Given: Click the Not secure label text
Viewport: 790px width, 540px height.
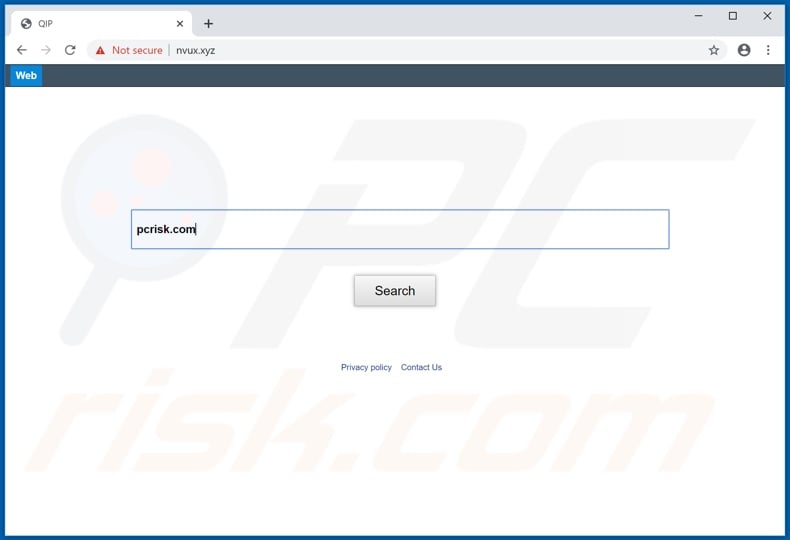Looking at the screenshot, I should (x=137, y=50).
